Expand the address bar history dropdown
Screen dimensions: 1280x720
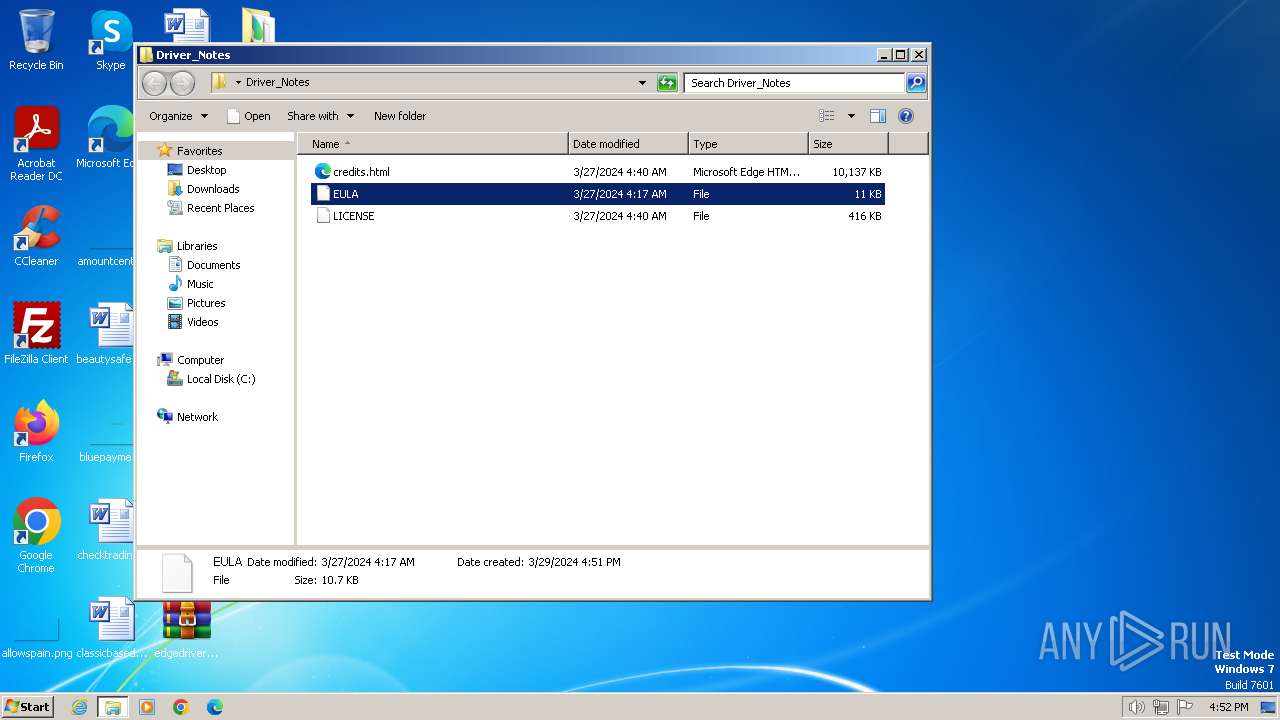642,83
